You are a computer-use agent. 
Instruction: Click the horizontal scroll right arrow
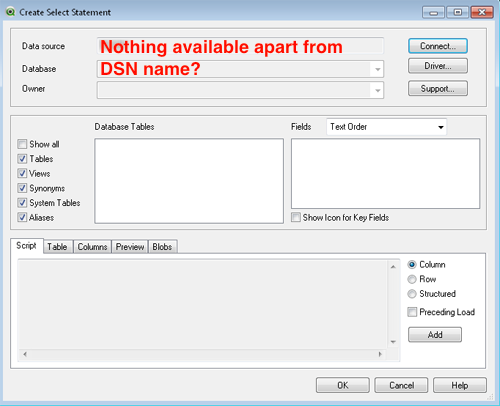[380, 354]
